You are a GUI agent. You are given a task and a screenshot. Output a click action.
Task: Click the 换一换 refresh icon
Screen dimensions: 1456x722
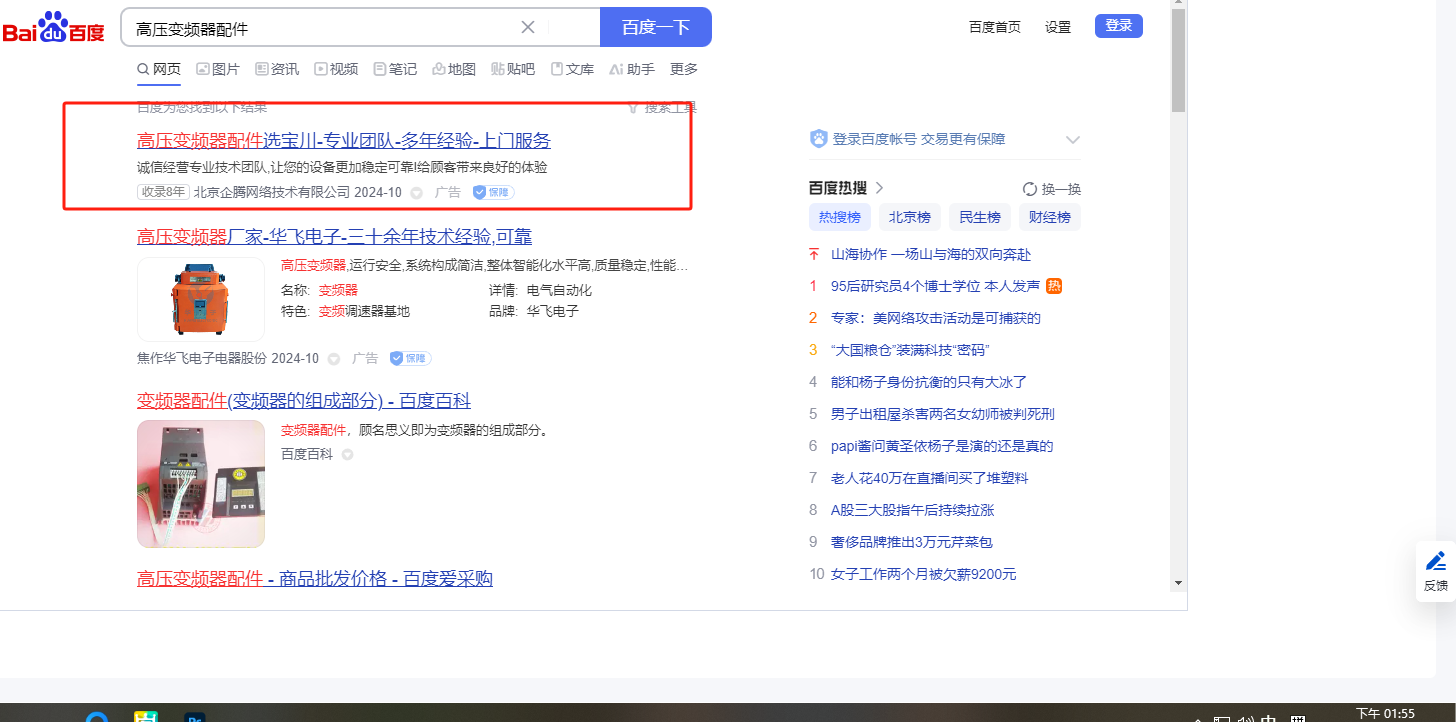tap(1029, 189)
